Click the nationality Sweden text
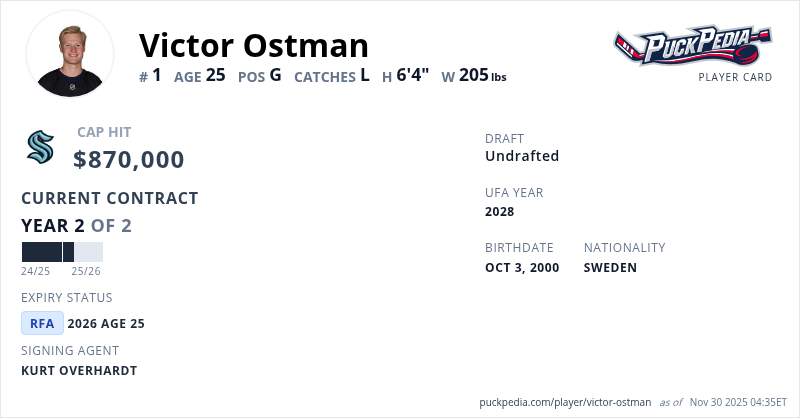 click(610, 267)
